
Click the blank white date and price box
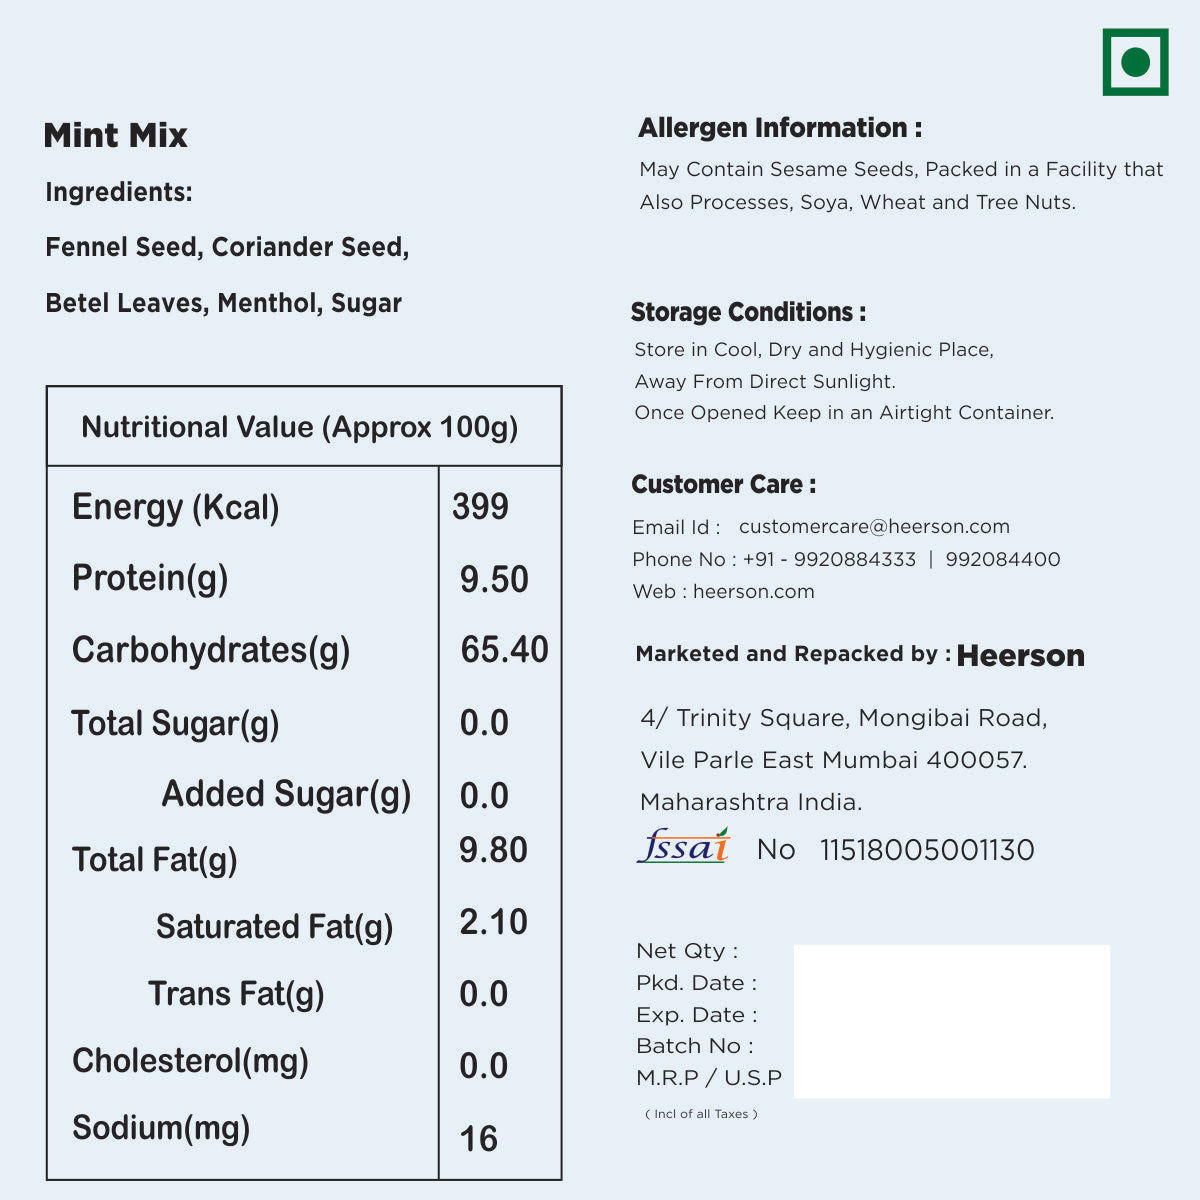(951, 1021)
